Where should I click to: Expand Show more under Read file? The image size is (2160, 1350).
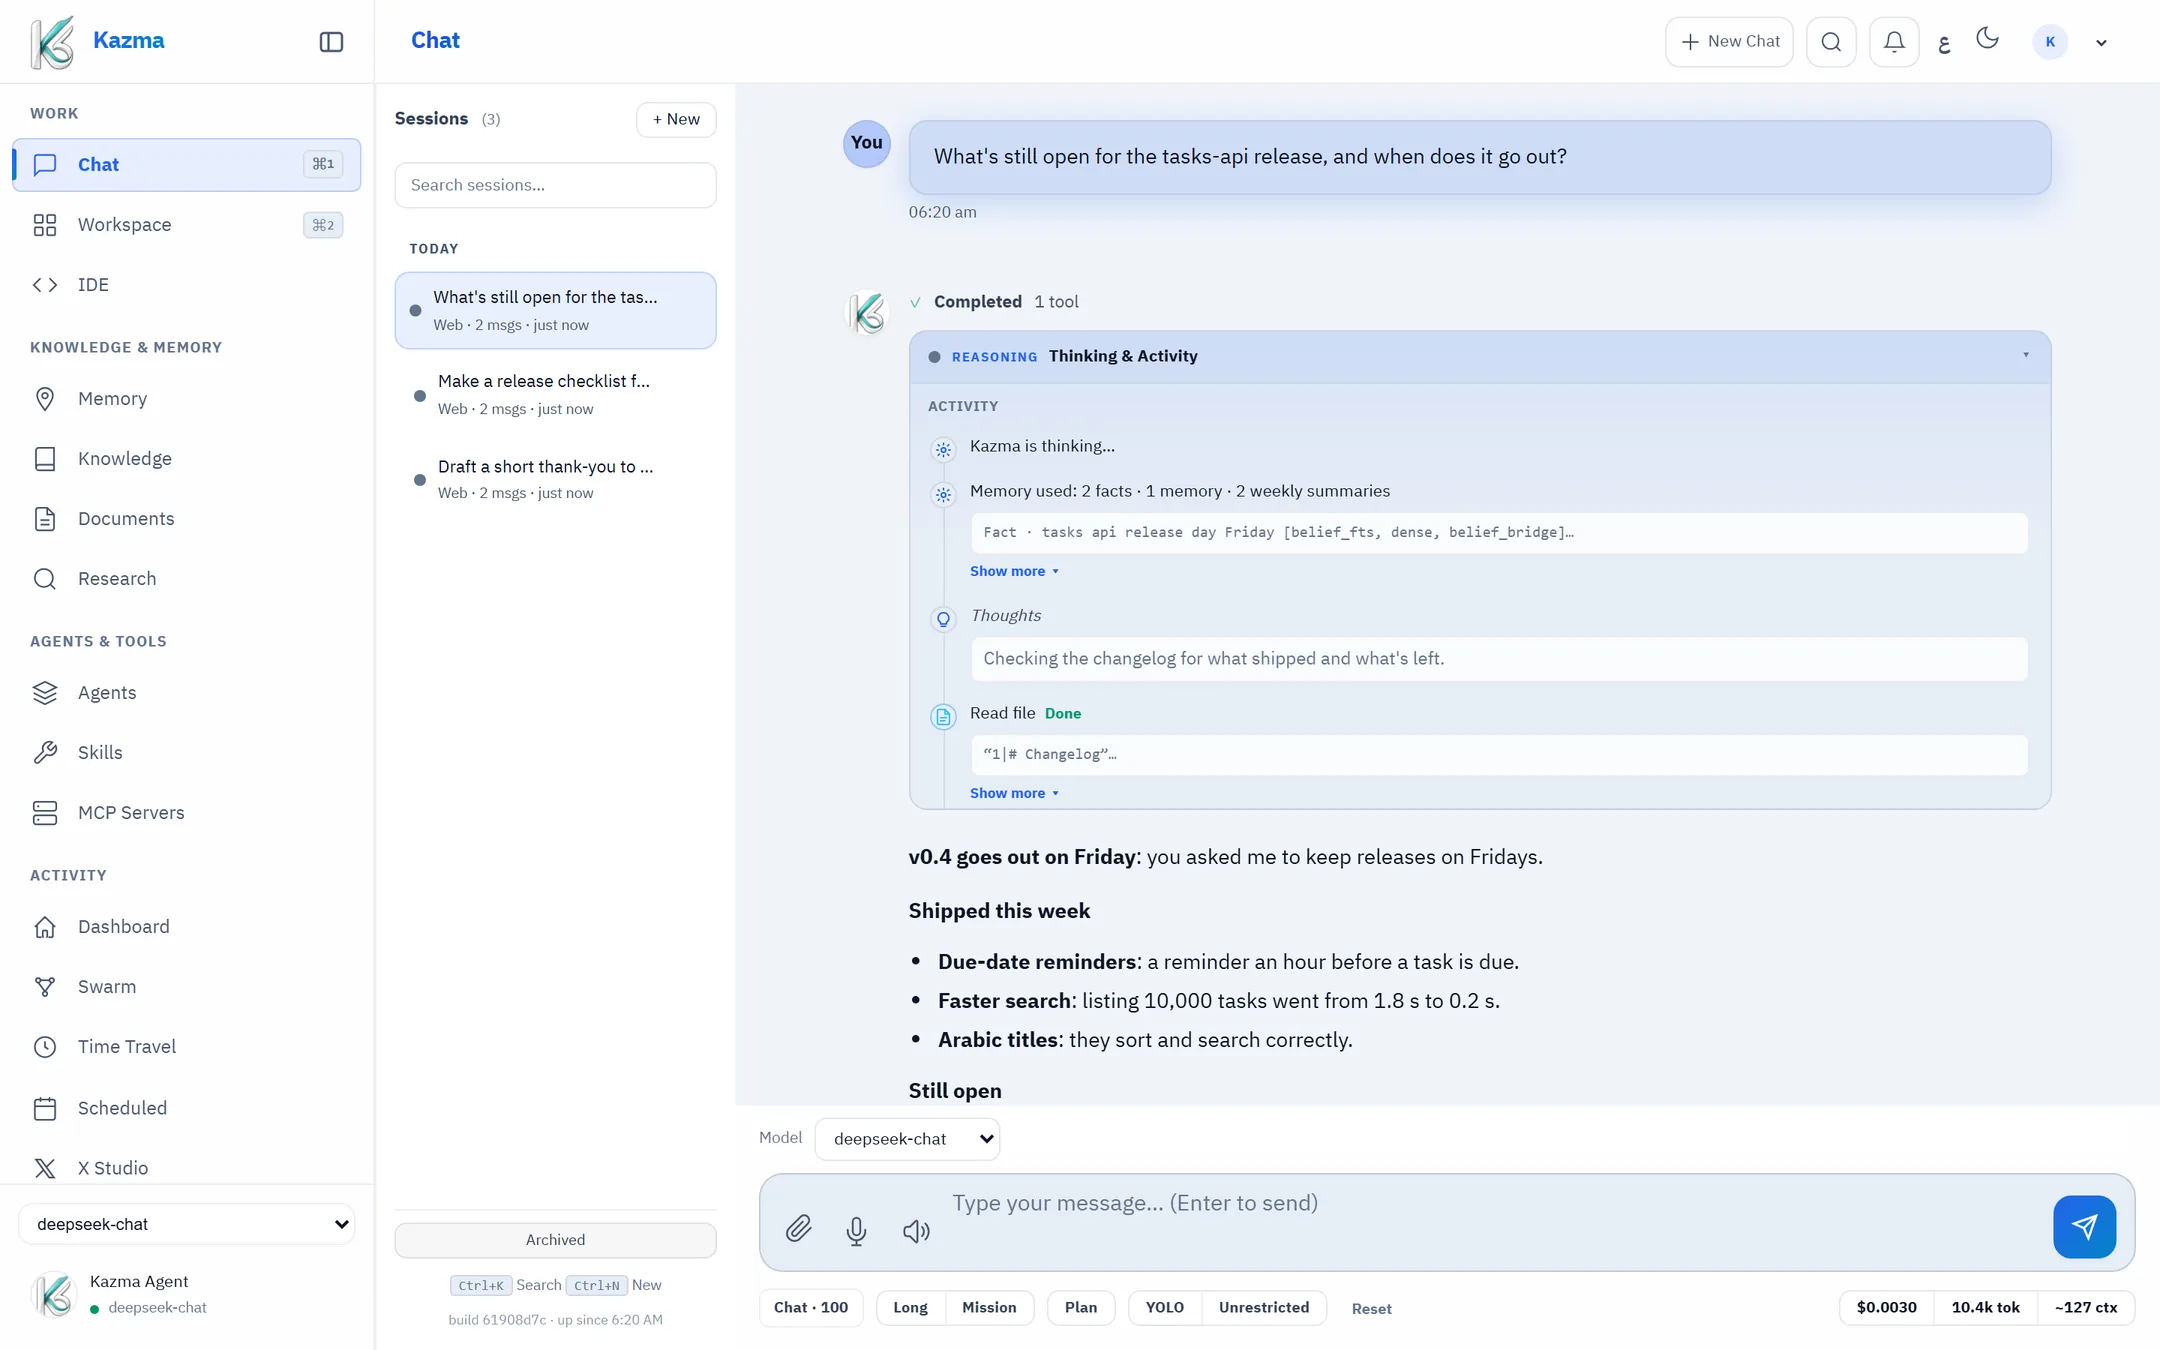click(1013, 793)
